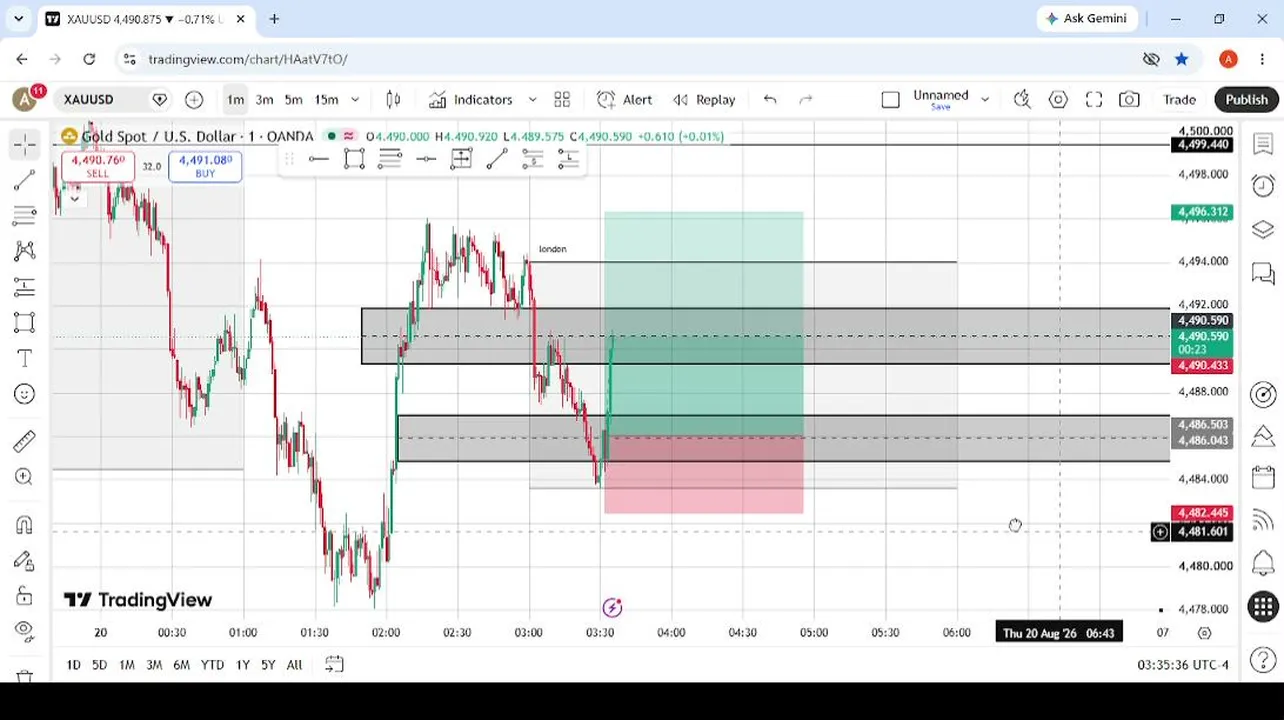
Task: Select the XABCD pattern tool
Action: click(25, 251)
